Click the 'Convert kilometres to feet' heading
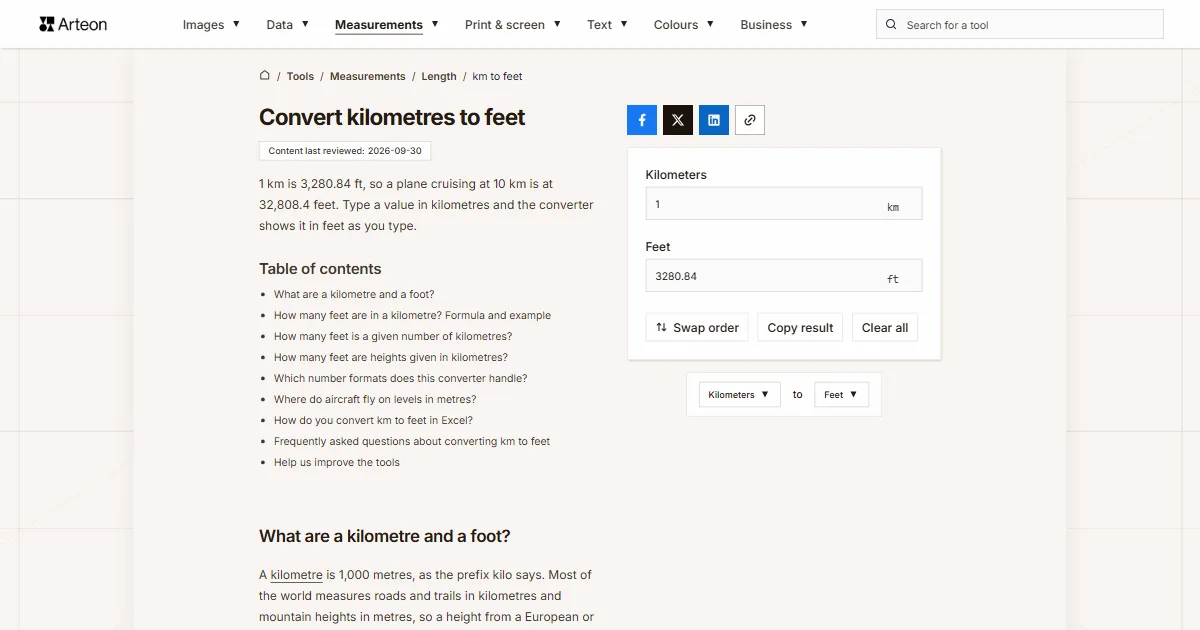The width and height of the screenshot is (1200, 630). tap(392, 117)
